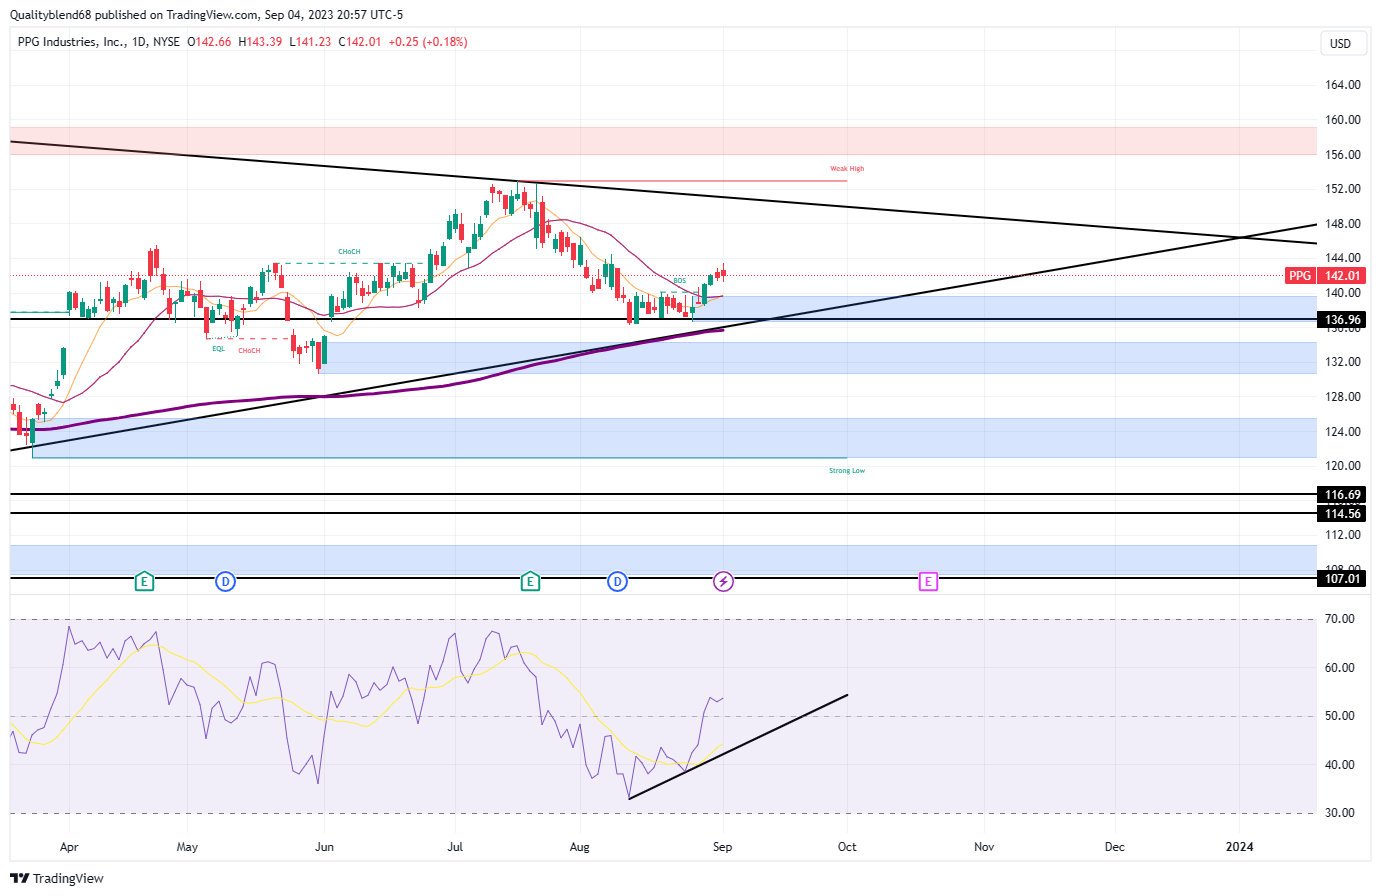
Task: Click the 148.00 price axis label
Action: [x=1343, y=224]
